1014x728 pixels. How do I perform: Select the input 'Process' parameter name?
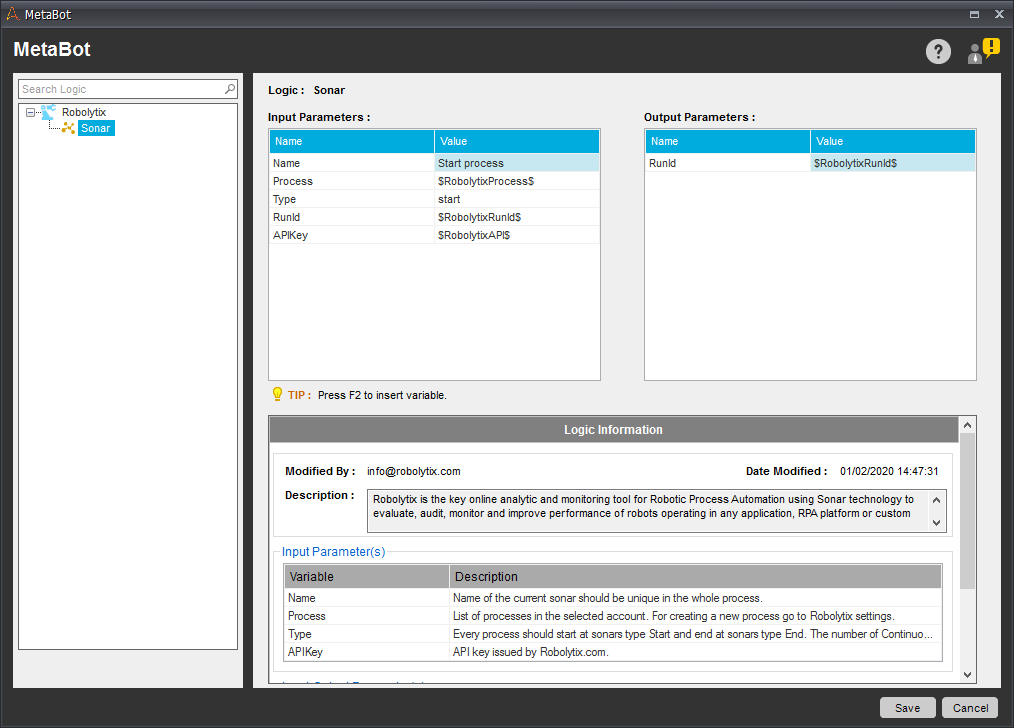tap(352, 181)
